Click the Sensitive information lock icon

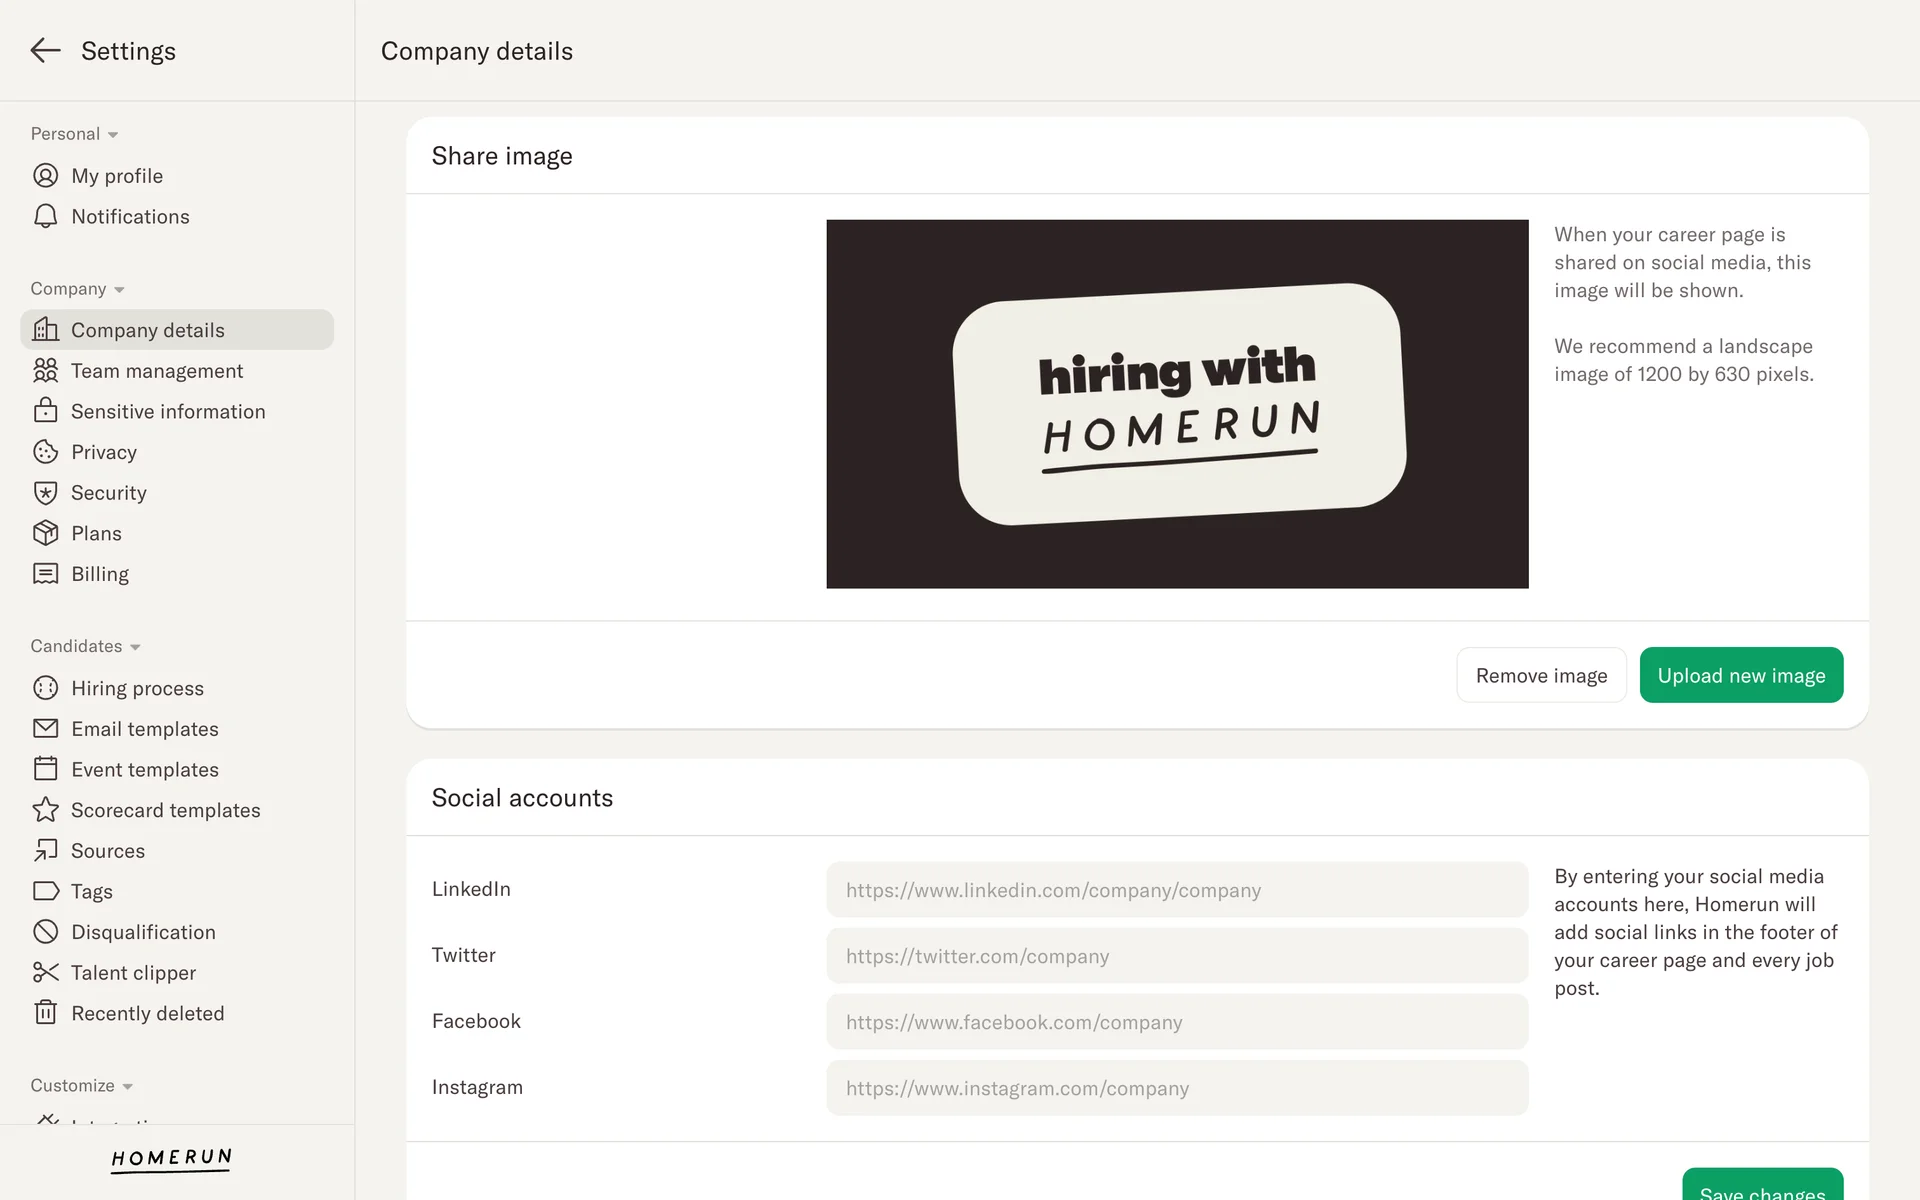pyautogui.click(x=45, y=411)
